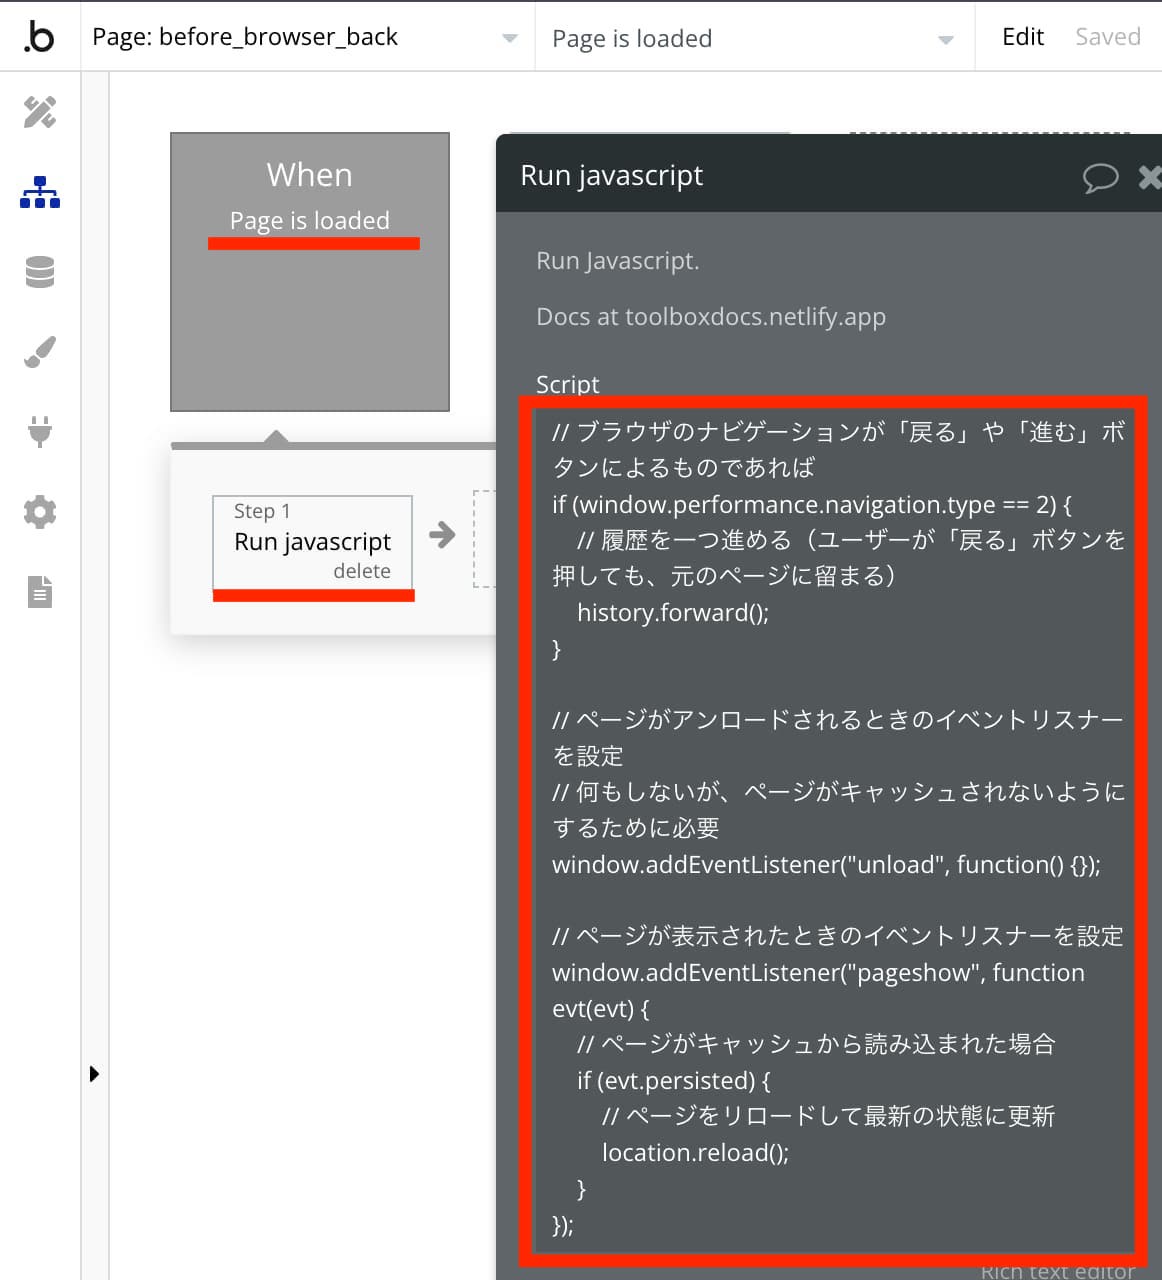Open the Plugins tab plug icon
The image size is (1162, 1280).
click(40, 431)
